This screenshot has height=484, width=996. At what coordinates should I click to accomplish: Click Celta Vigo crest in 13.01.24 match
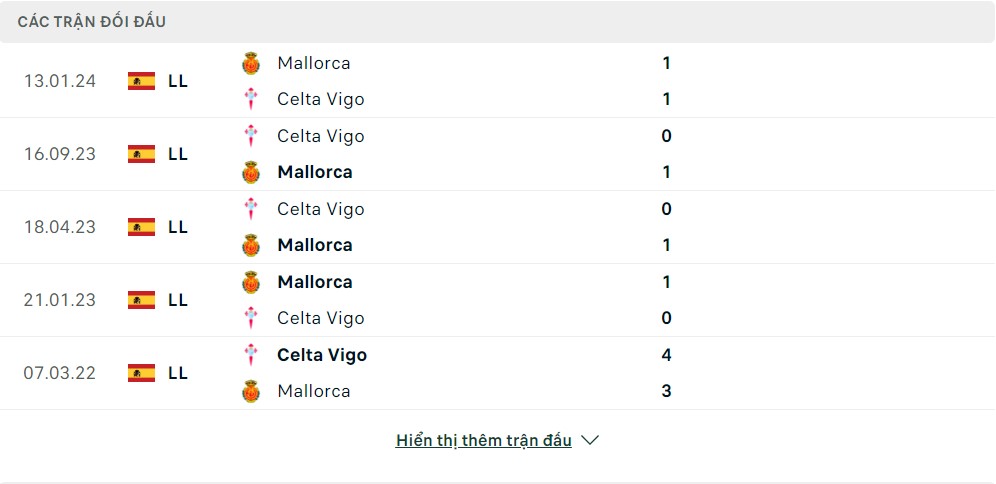[251, 99]
